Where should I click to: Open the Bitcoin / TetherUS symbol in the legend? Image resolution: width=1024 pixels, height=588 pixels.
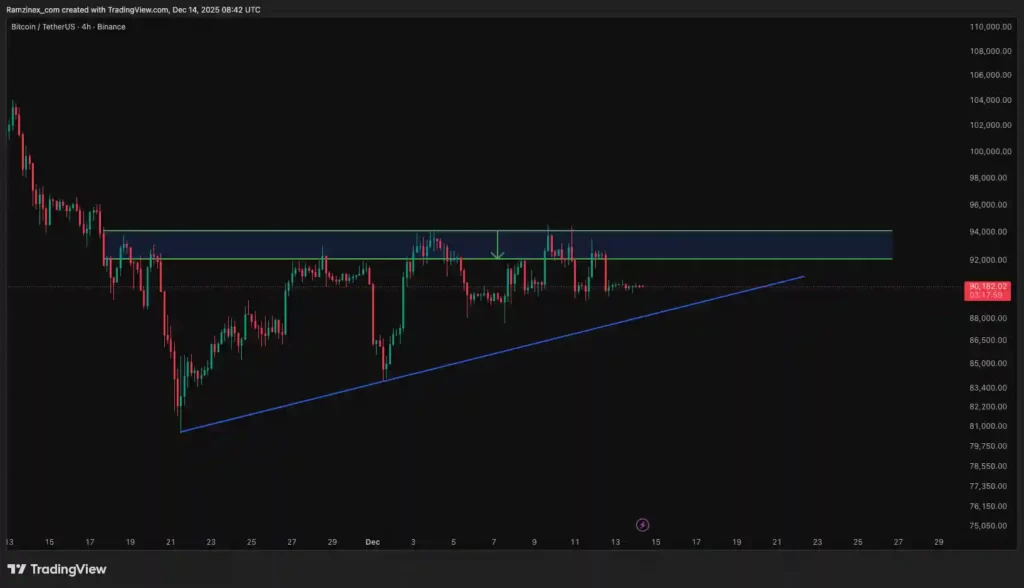click(45, 27)
